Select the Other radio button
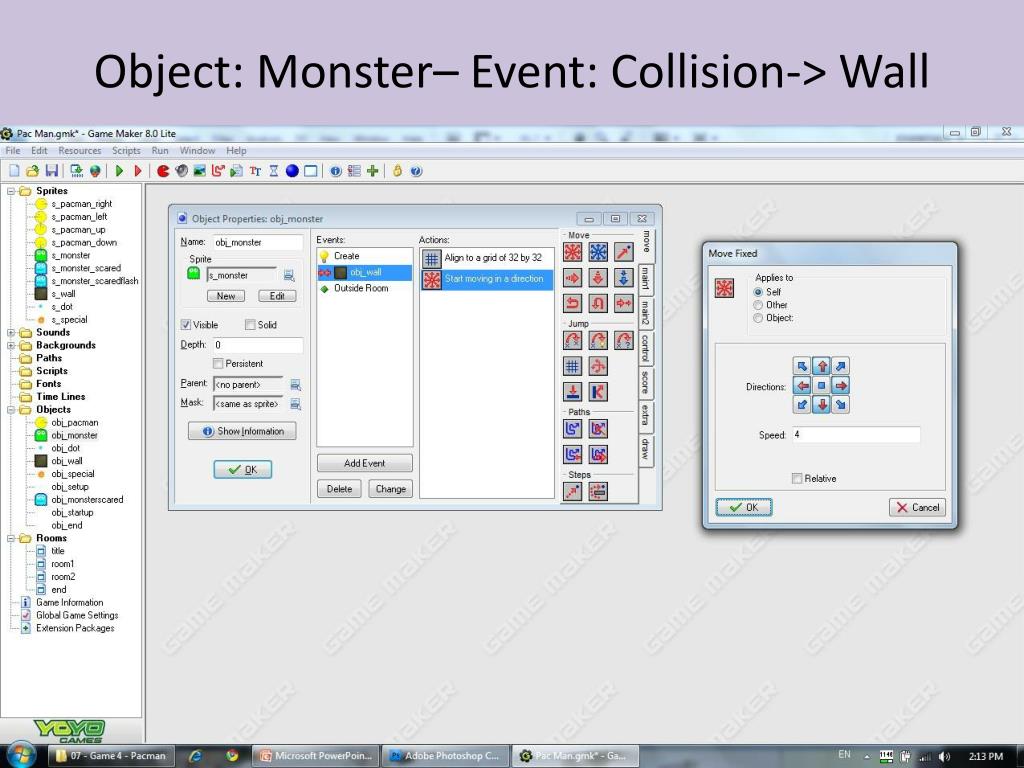The width and height of the screenshot is (1024, 768). tap(758, 305)
